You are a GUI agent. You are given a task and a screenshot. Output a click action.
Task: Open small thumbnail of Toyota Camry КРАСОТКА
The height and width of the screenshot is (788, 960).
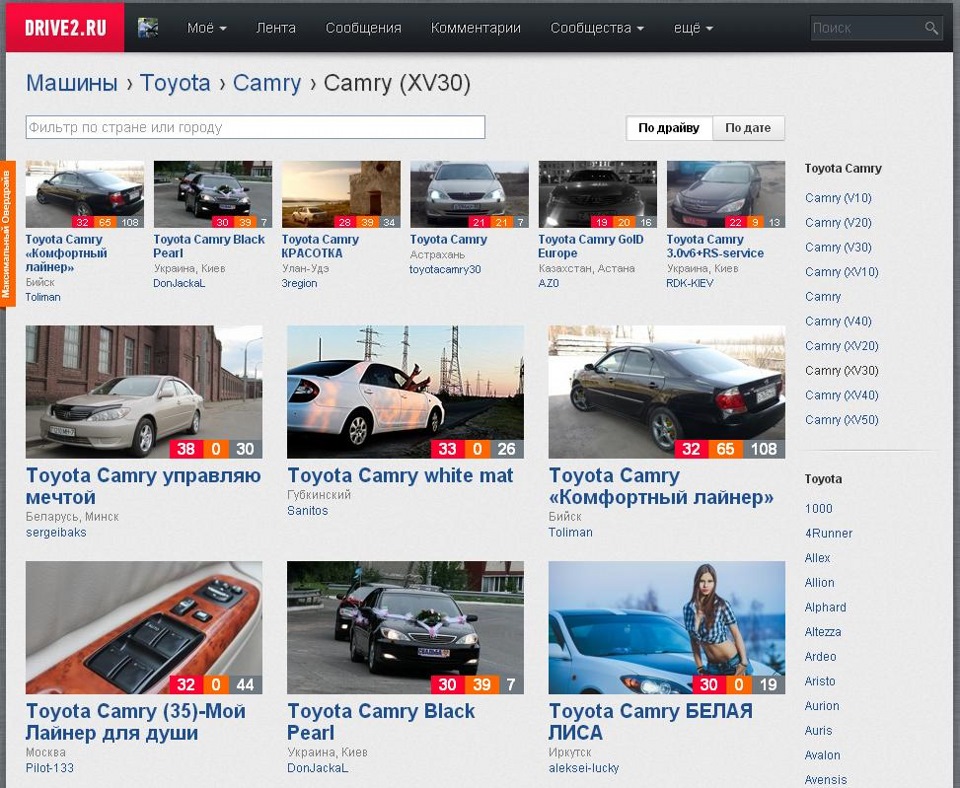pyautogui.click(x=341, y=194)
